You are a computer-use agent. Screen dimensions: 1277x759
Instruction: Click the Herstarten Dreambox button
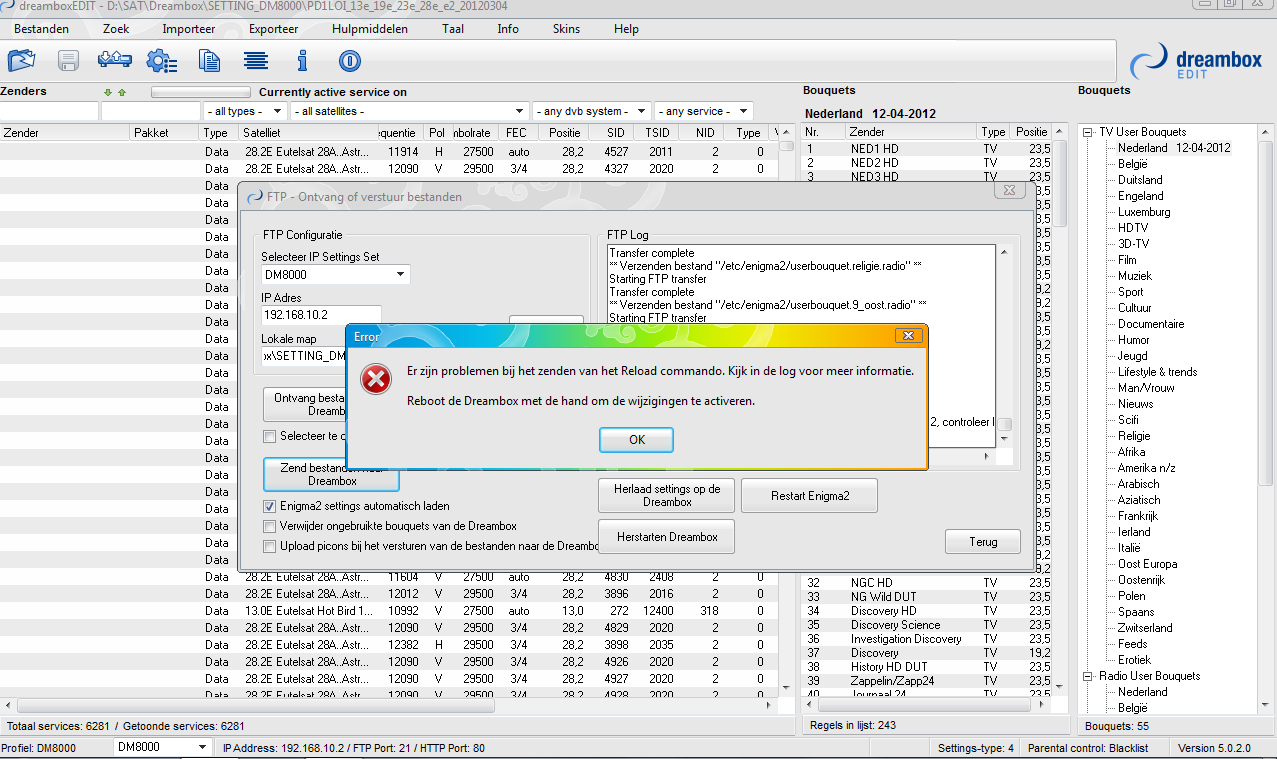pyautogui.click(x=667, y=537)
